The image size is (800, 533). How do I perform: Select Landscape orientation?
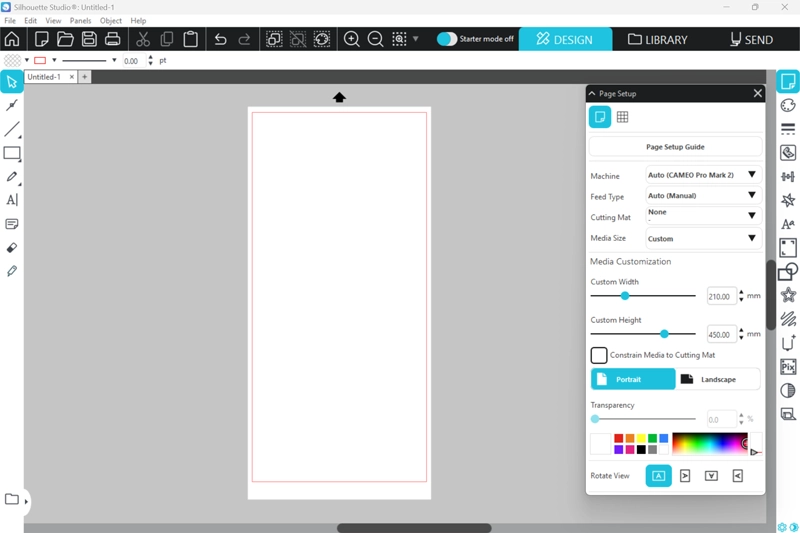(718, 379)
